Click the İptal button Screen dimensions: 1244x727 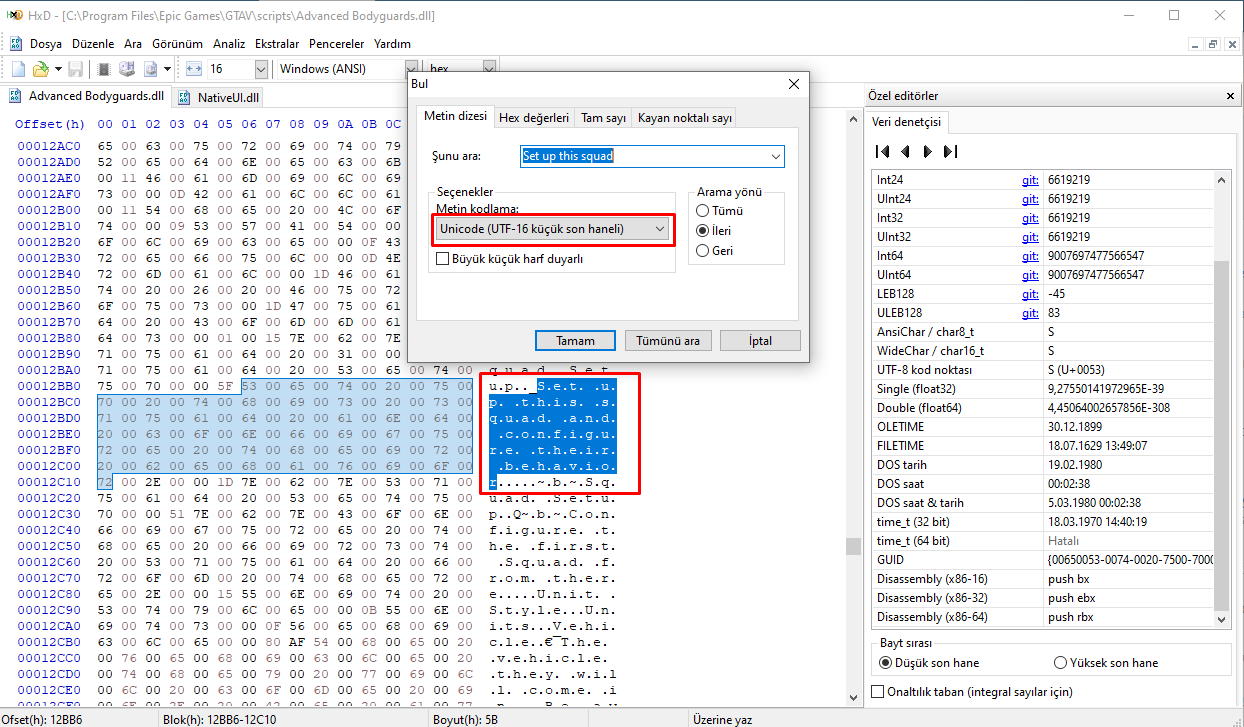[x=760, y=341]
